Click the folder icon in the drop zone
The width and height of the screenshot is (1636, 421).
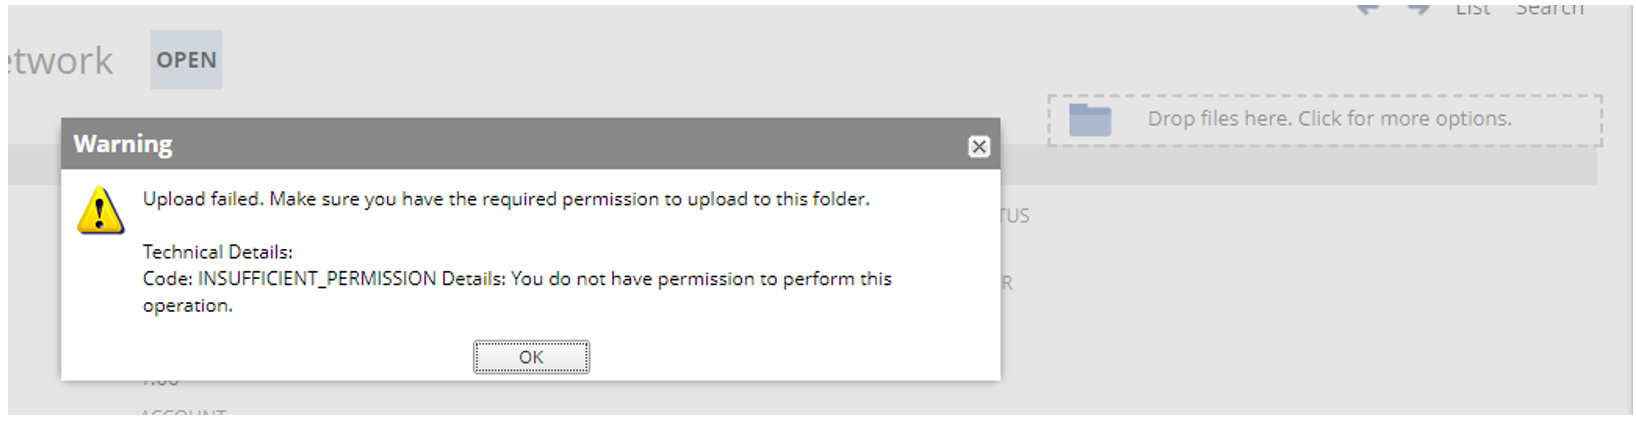tap(1089, 119)
